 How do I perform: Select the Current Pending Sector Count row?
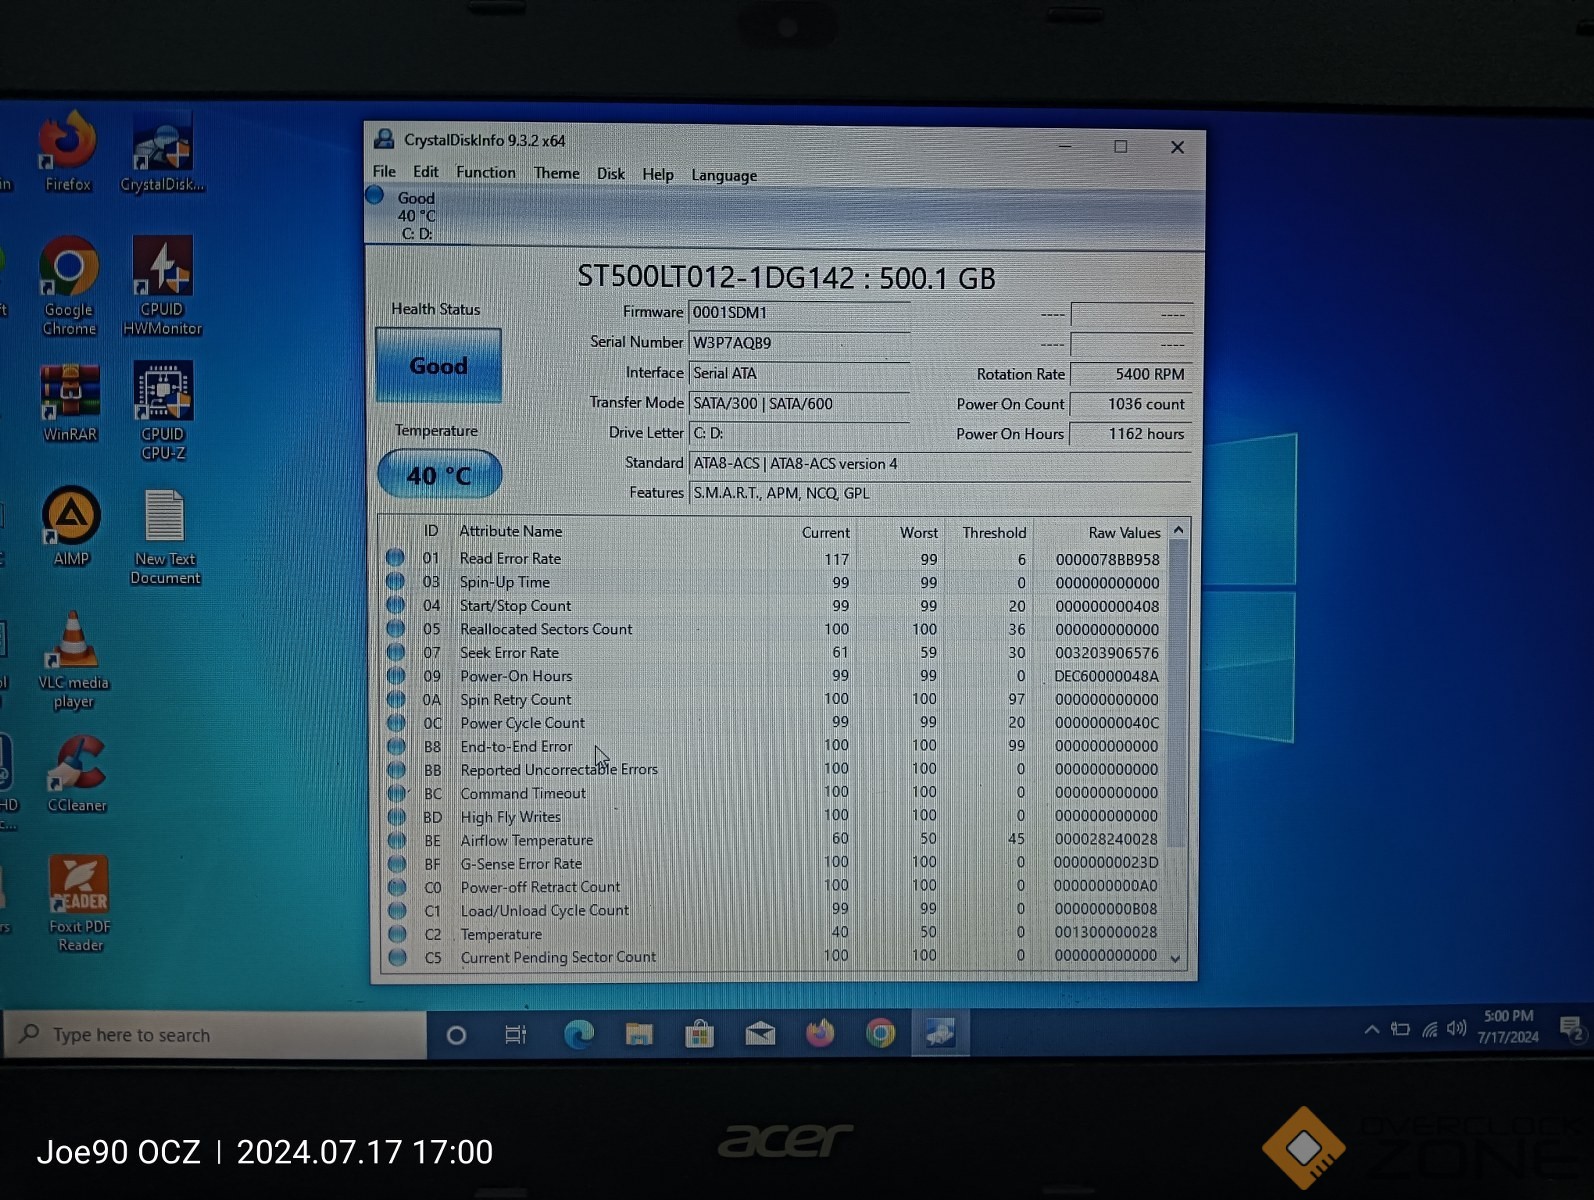(x=773, y=957)
